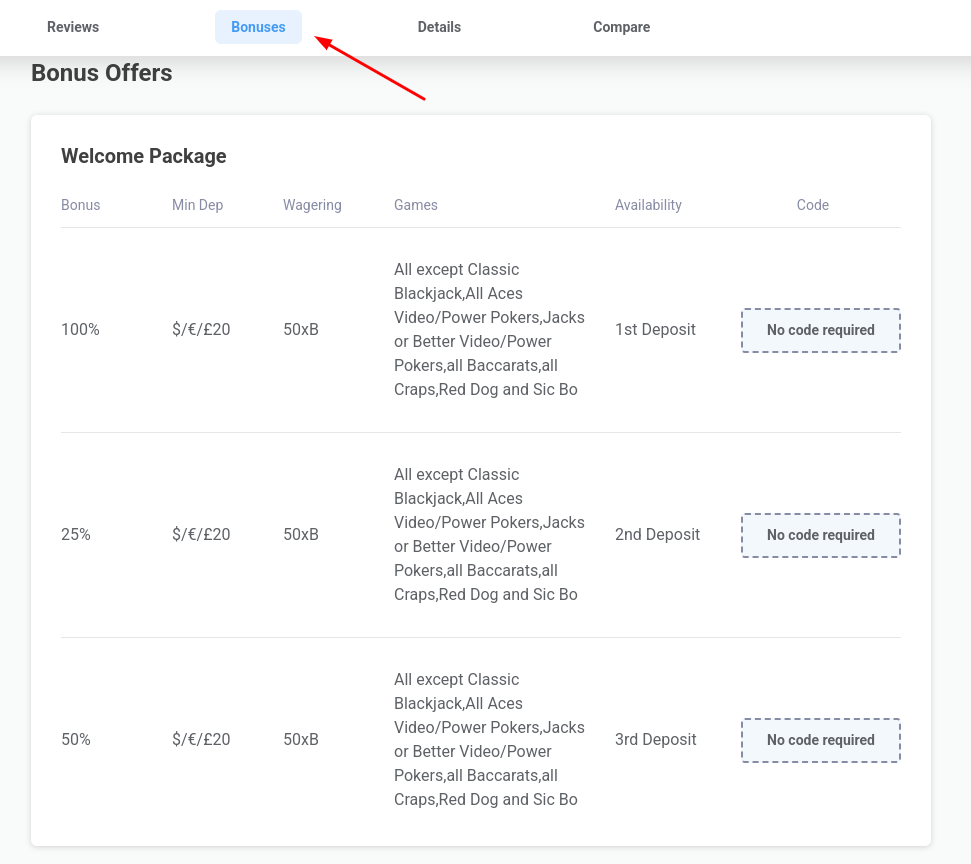This screenshot has height=864, width=971.
Task: Click the 1st Deposit 'No code required' box
Action: coord(820,330)
